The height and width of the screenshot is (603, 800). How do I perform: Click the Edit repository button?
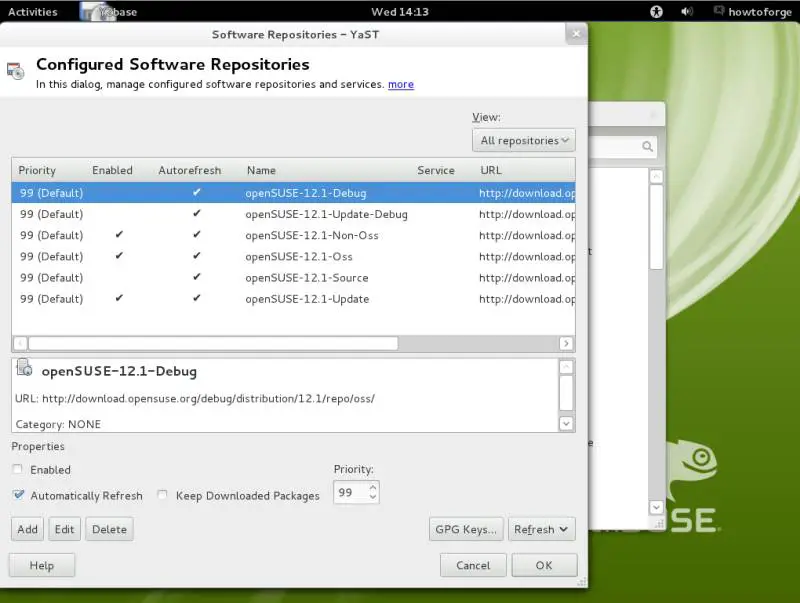click(64, 530)
